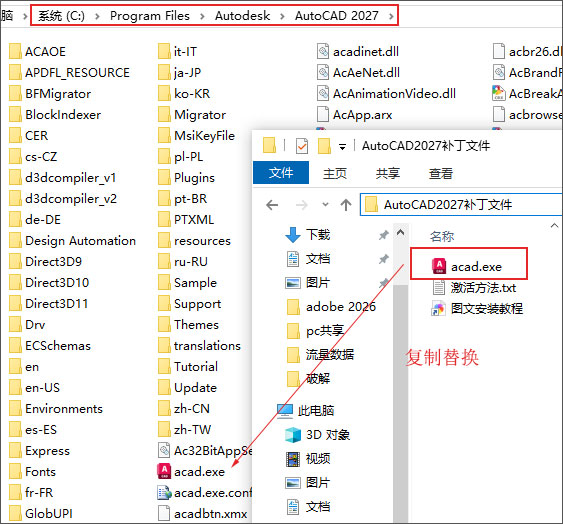Image resolution: width=563 pixels, height=524 pixels.
Task: Click the navigation pane scrollbar up arrow
Action: tap(401, 232)
